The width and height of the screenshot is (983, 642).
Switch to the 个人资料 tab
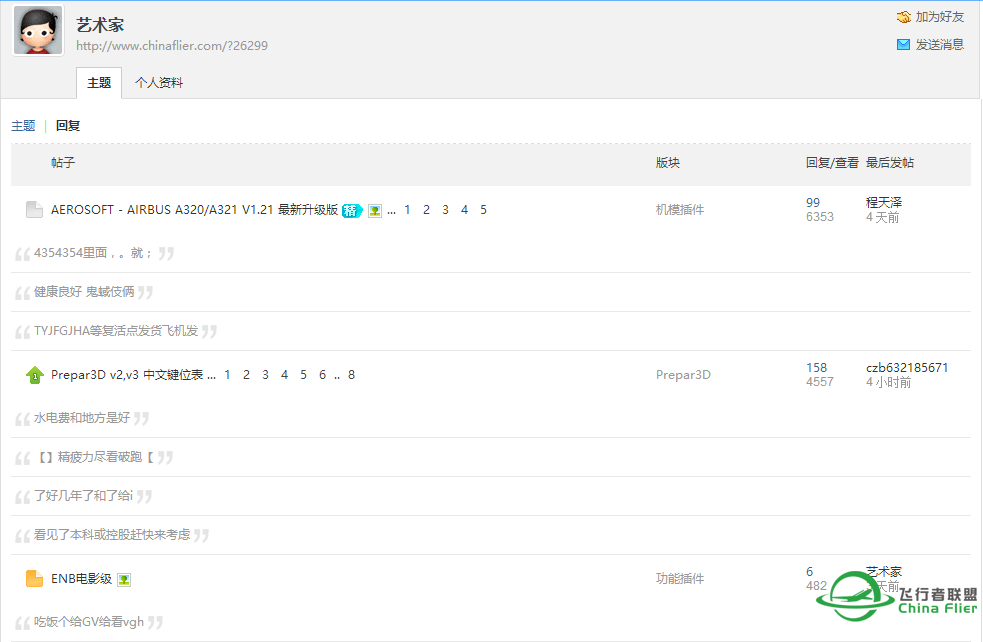[x=159, y=83]
